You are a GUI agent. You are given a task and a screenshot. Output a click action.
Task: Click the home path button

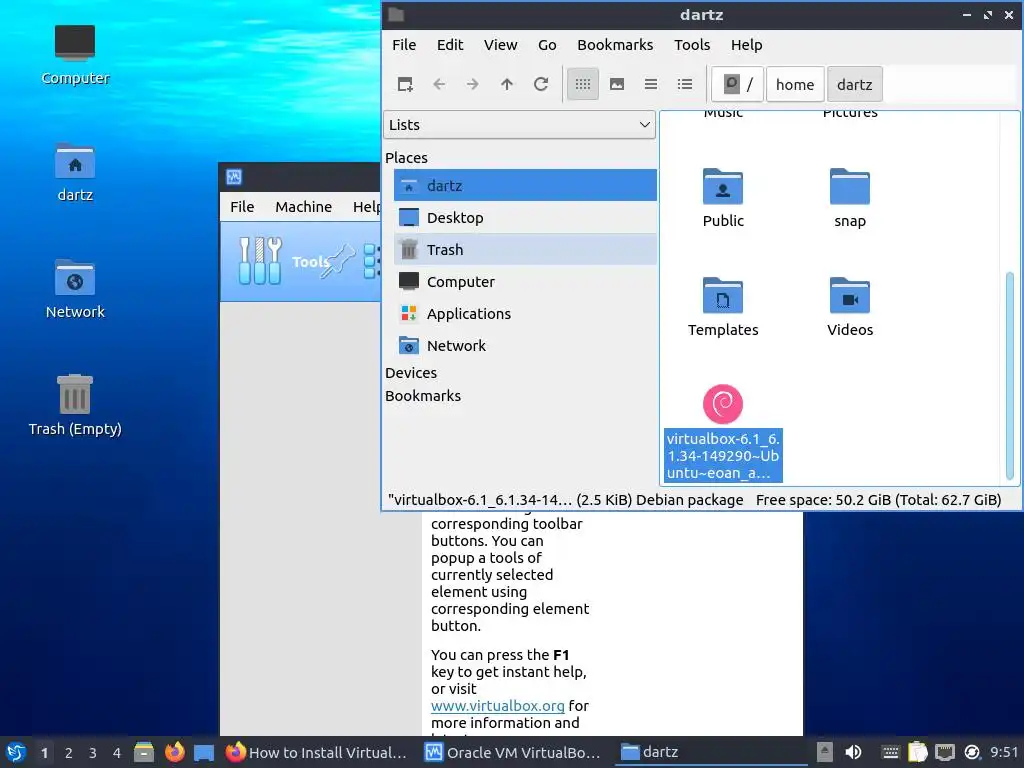pos(795,84)
